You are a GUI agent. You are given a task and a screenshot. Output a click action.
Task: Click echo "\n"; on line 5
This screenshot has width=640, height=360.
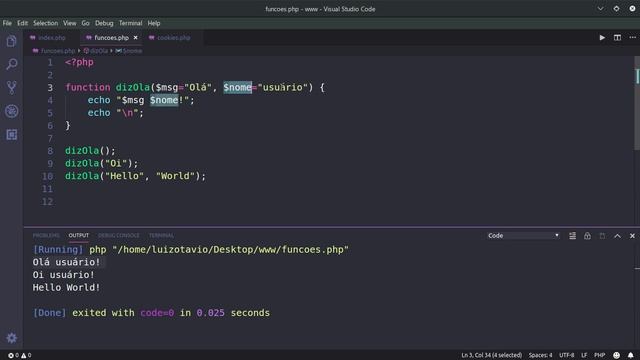coord(116,113)
